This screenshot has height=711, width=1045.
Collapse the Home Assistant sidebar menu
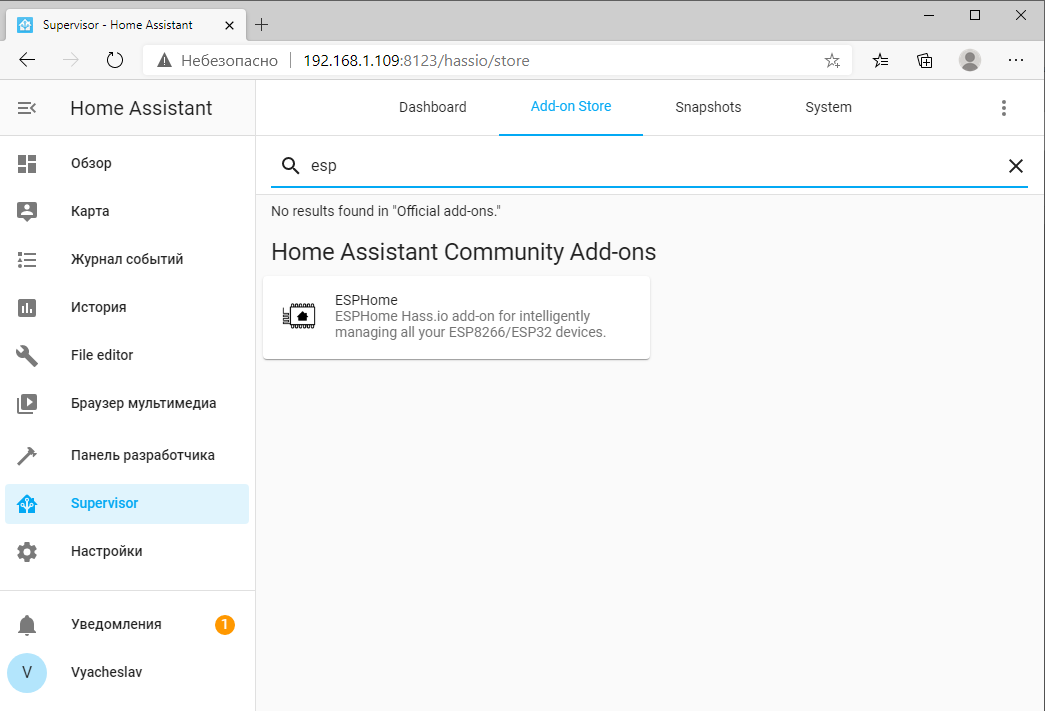pyautogui.click(x=27, y=108)
